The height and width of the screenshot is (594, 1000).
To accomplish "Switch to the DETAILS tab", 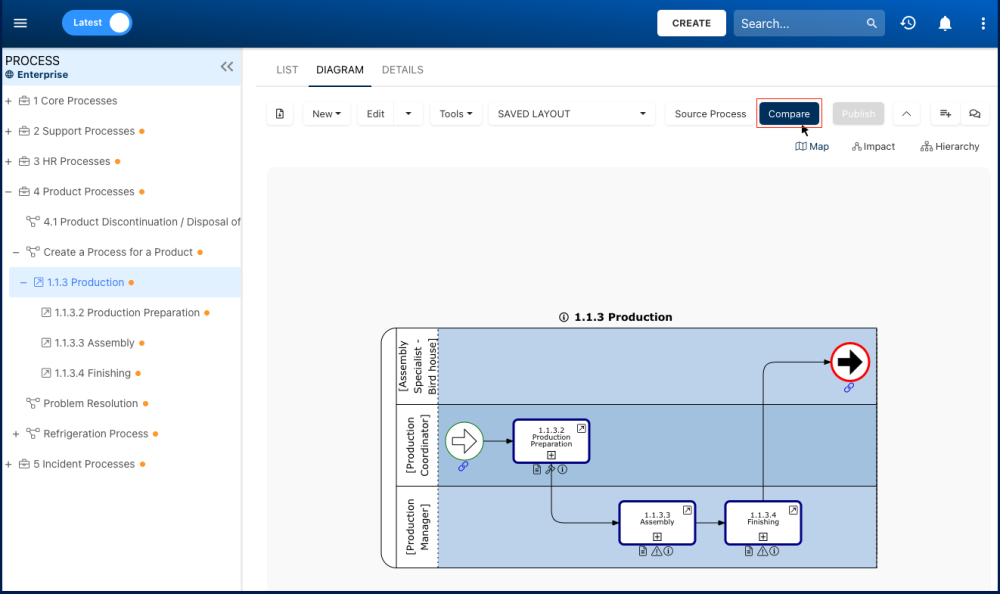I will (x=402, y=70).
